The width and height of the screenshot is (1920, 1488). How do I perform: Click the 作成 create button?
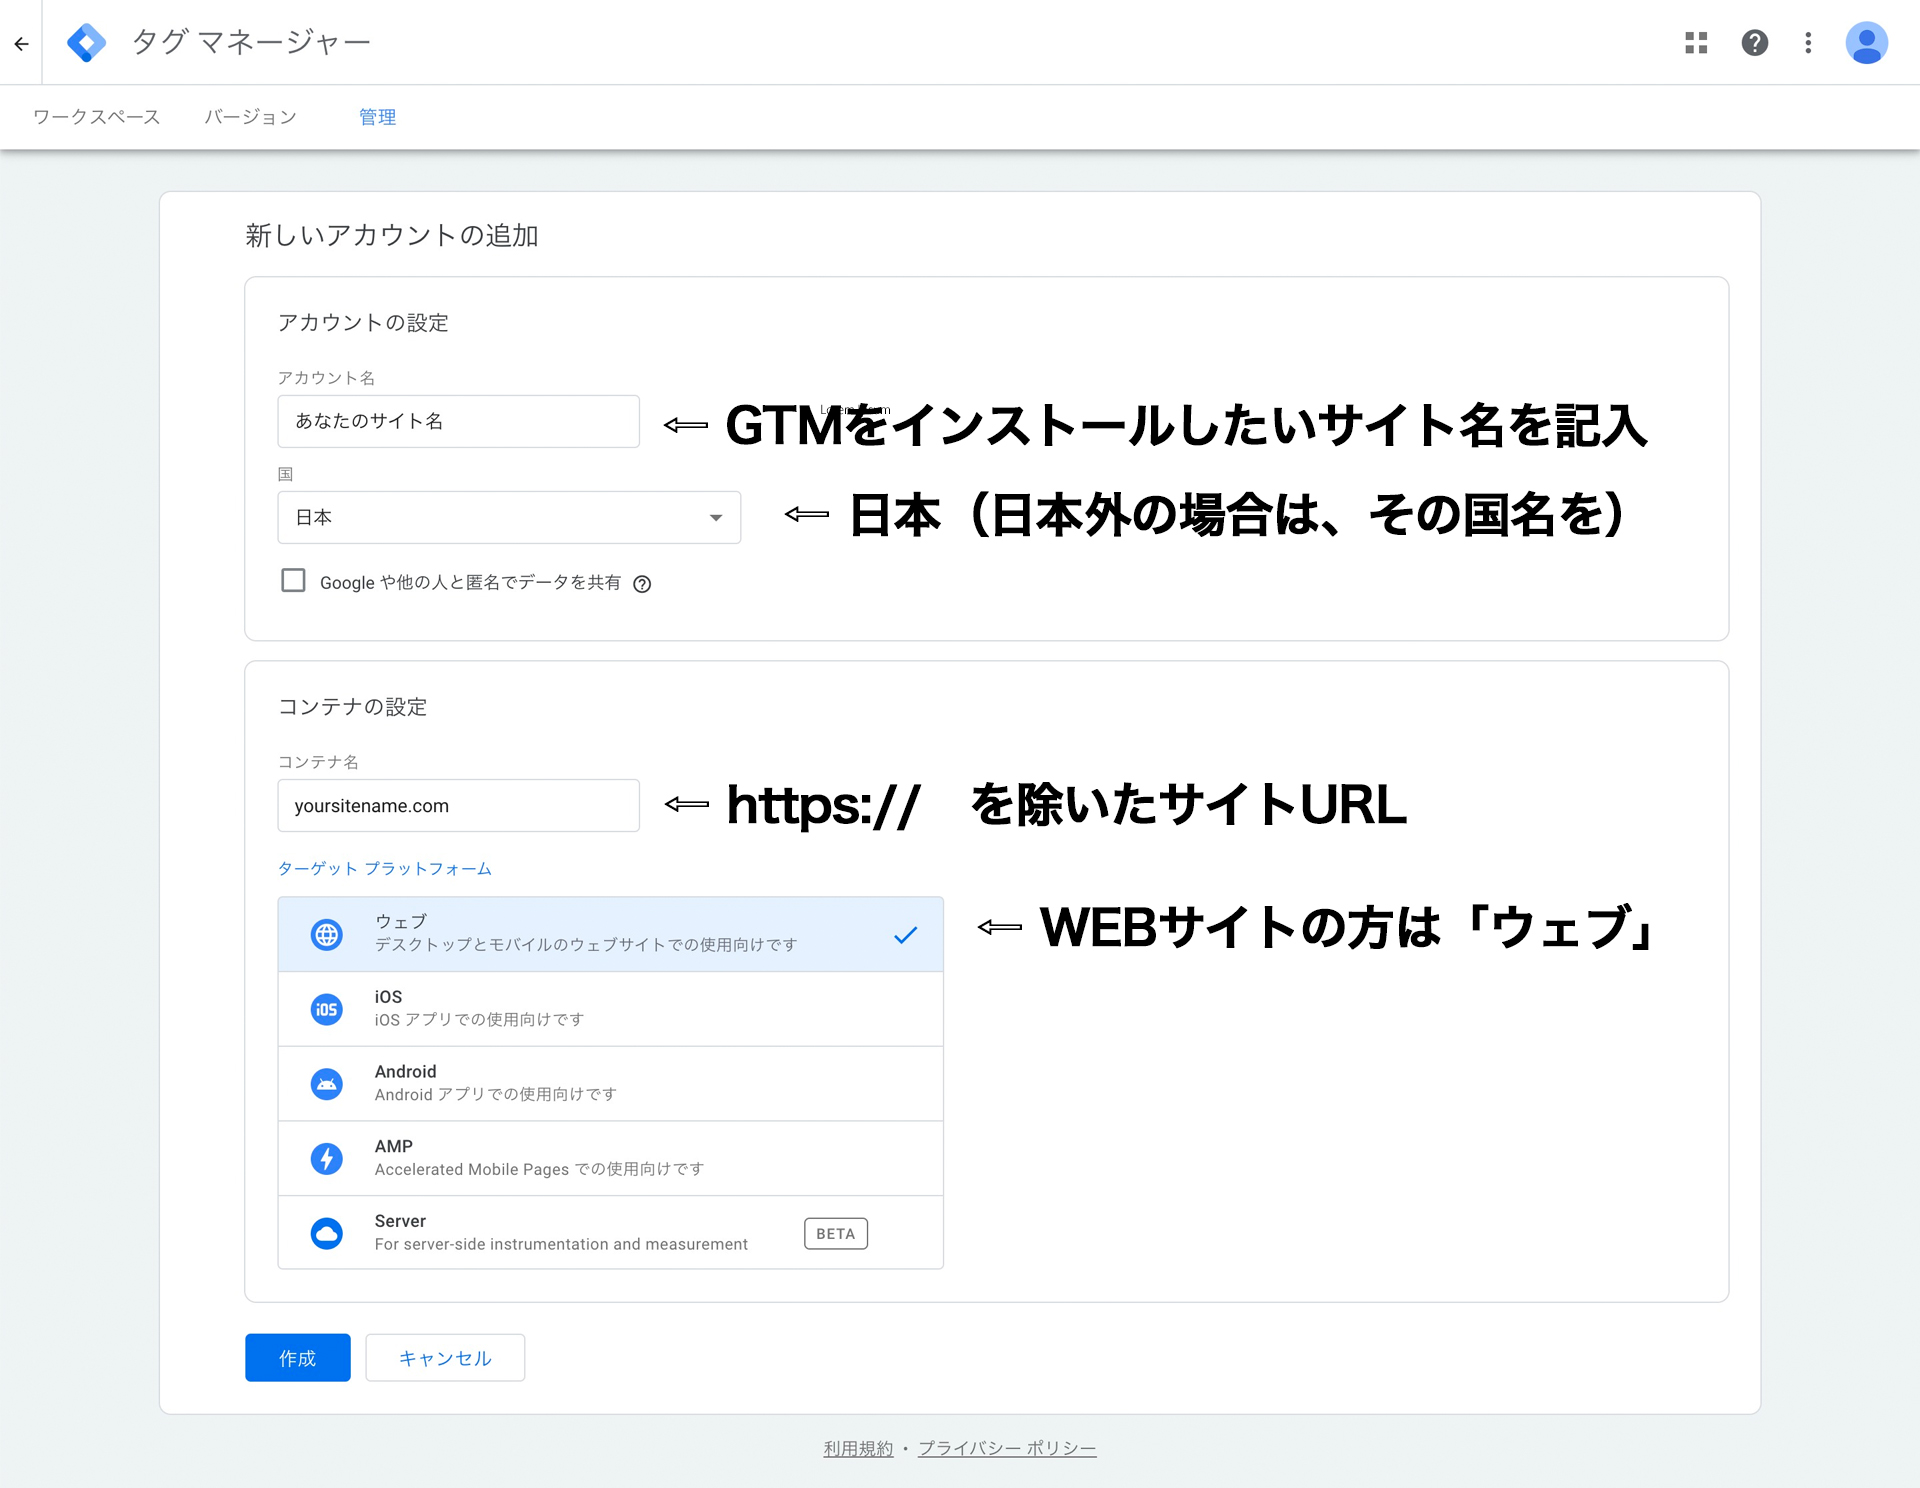click(298, 1358)
